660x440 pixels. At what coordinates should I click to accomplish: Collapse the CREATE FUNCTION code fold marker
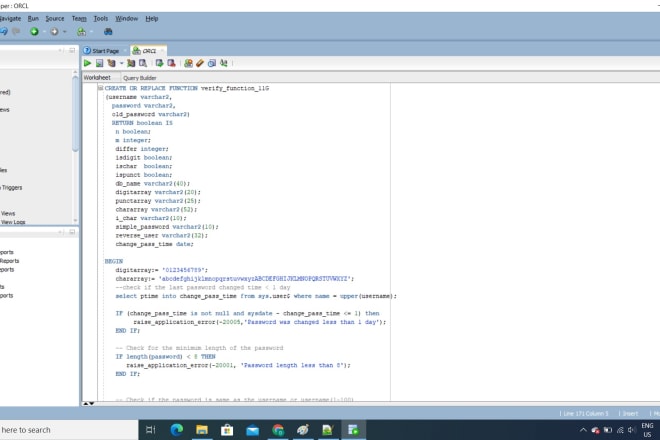pos(101,88)
